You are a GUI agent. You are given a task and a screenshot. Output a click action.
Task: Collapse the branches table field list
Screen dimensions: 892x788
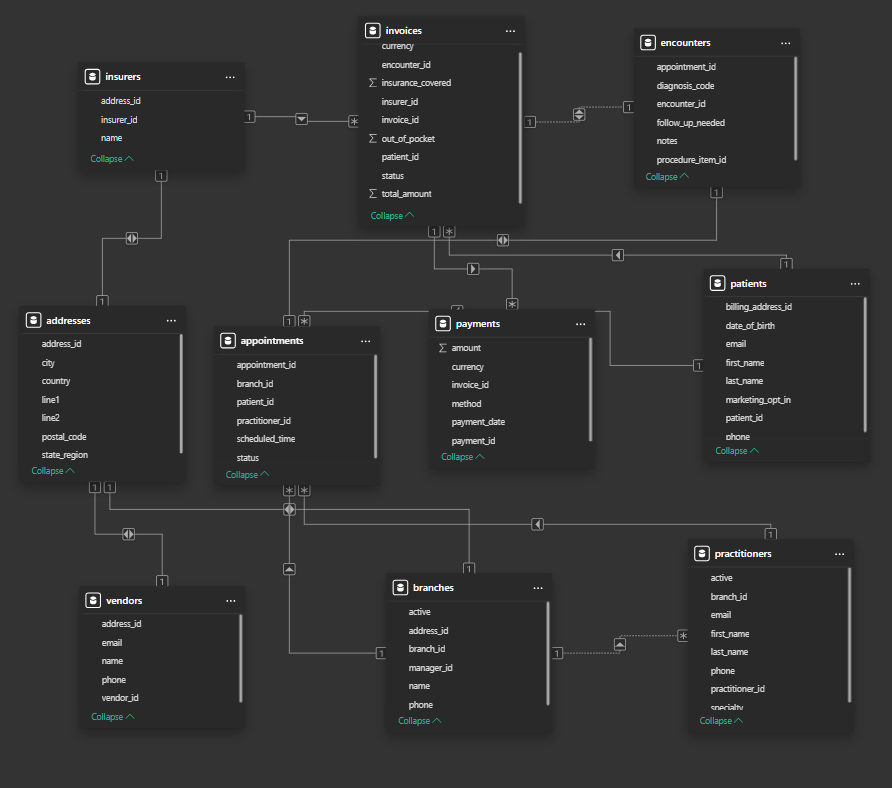(x=420, y=721)
